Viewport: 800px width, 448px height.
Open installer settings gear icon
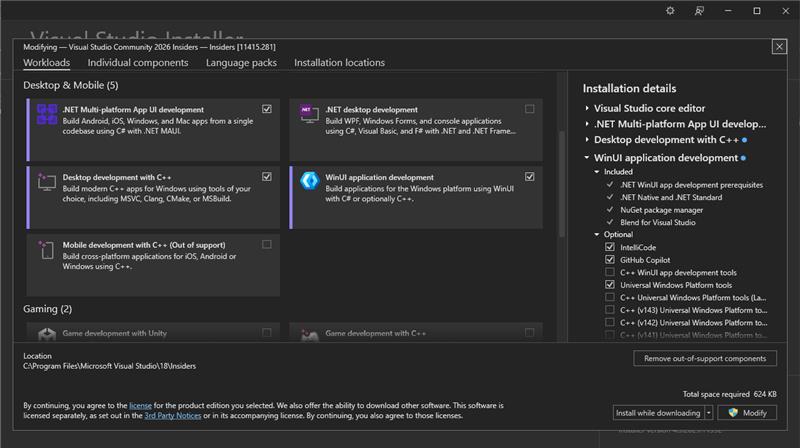coord(670,11)
